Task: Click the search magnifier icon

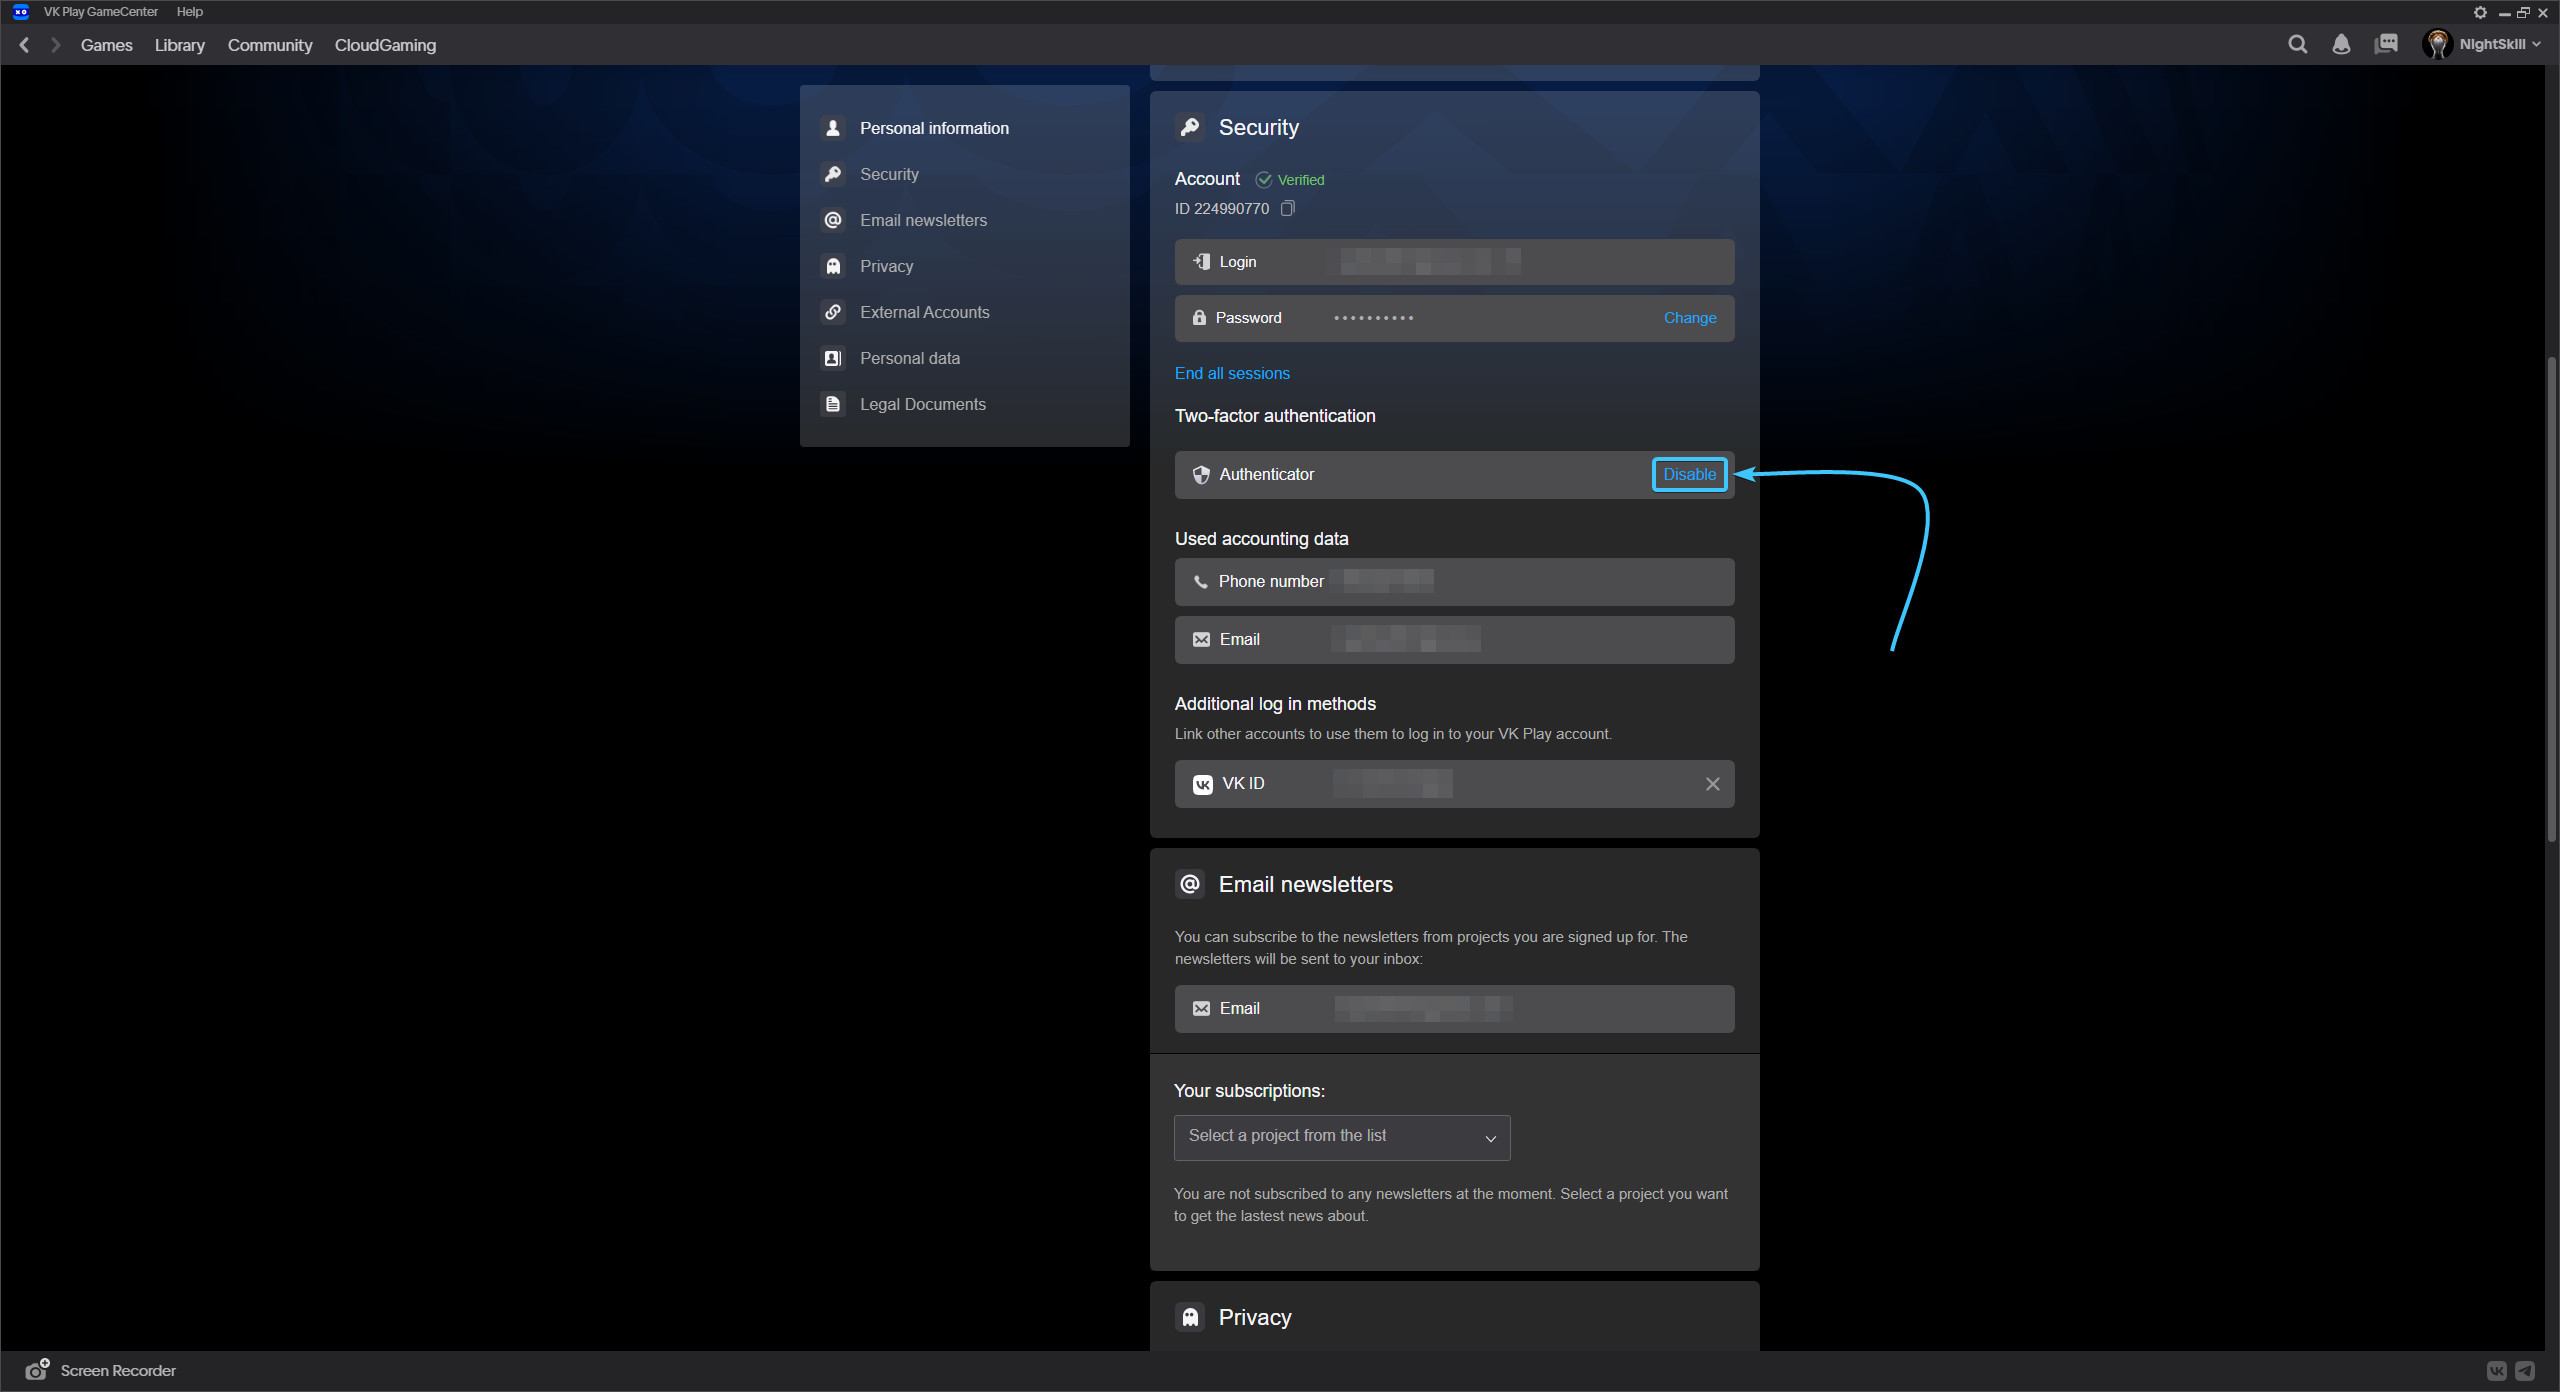Action: click(x=2297, y=44)
